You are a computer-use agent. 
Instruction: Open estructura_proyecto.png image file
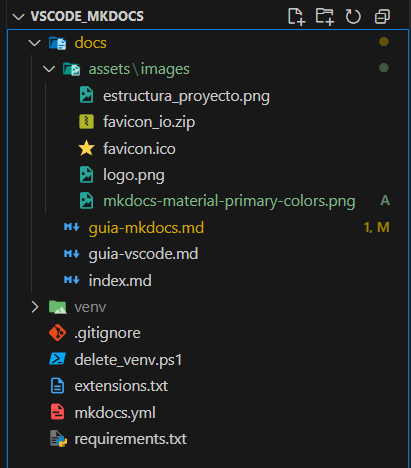click(208, 95)
